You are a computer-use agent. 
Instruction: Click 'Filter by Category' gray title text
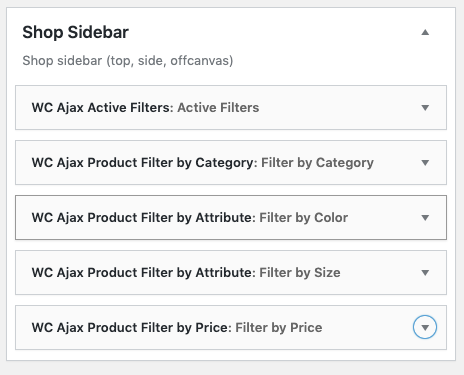click(317, 163)
